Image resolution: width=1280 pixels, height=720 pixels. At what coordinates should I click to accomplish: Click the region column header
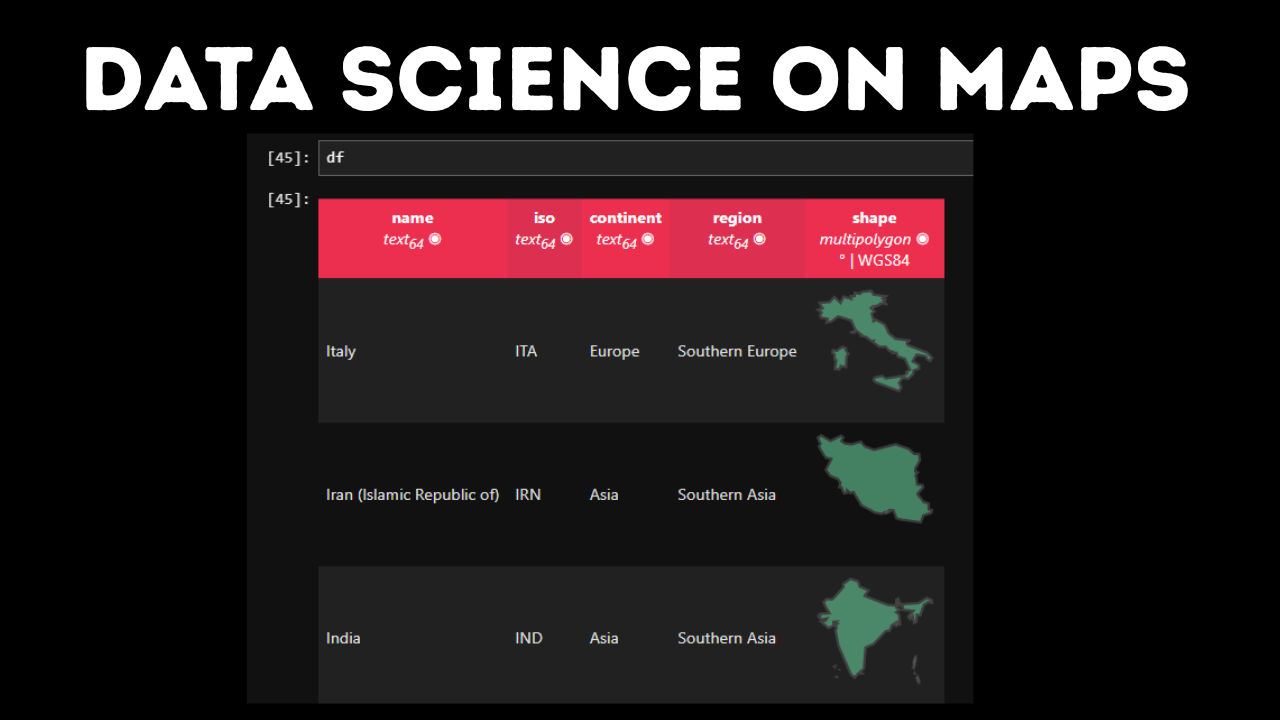737,238
